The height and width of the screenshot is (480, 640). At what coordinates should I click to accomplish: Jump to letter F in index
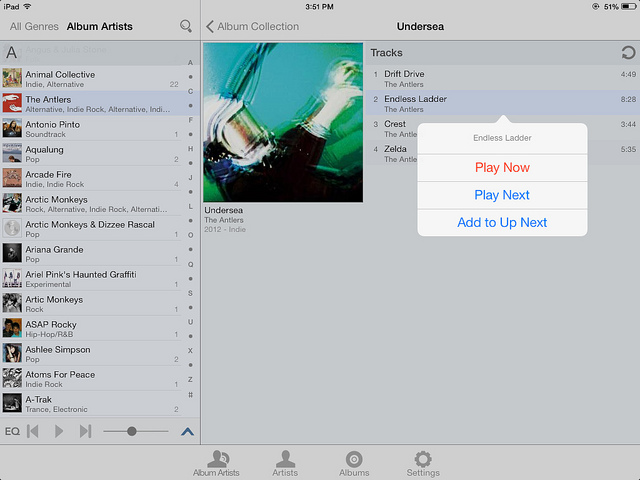click(190, 120)
